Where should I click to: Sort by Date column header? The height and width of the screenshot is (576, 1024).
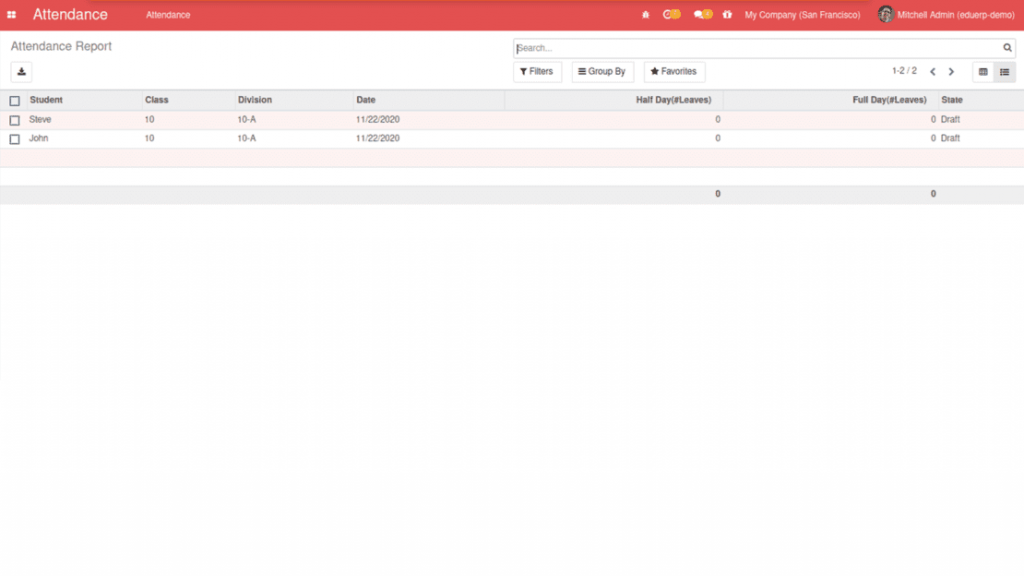pyautogui.click(x=366, y=100)
